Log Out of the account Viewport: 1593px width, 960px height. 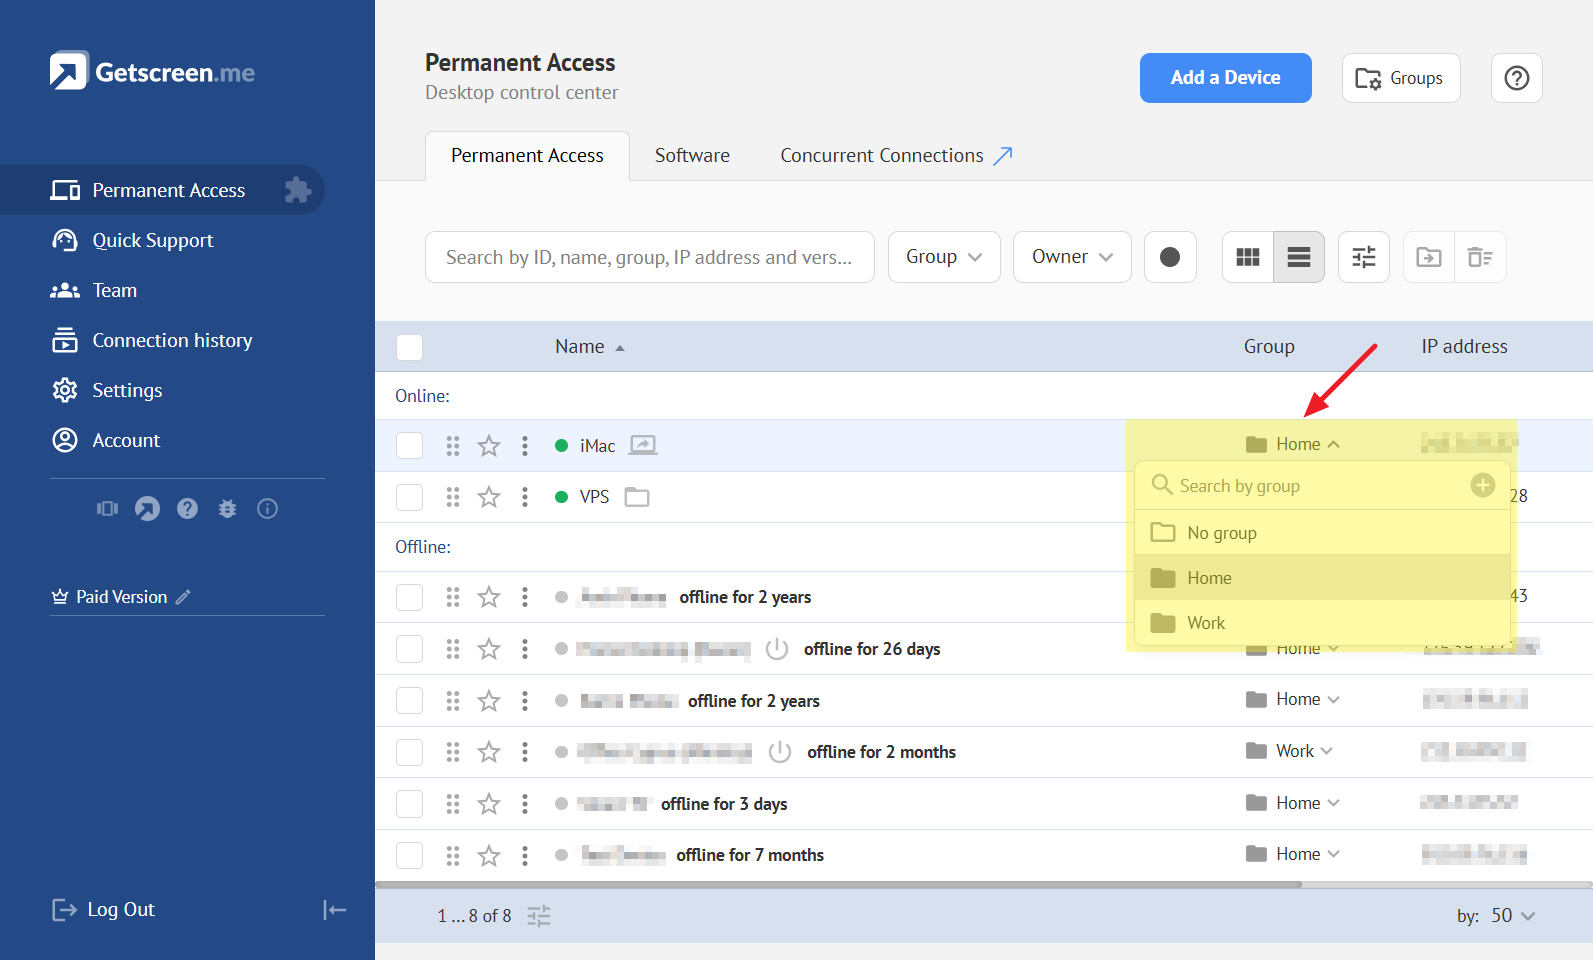coord(104,909)
